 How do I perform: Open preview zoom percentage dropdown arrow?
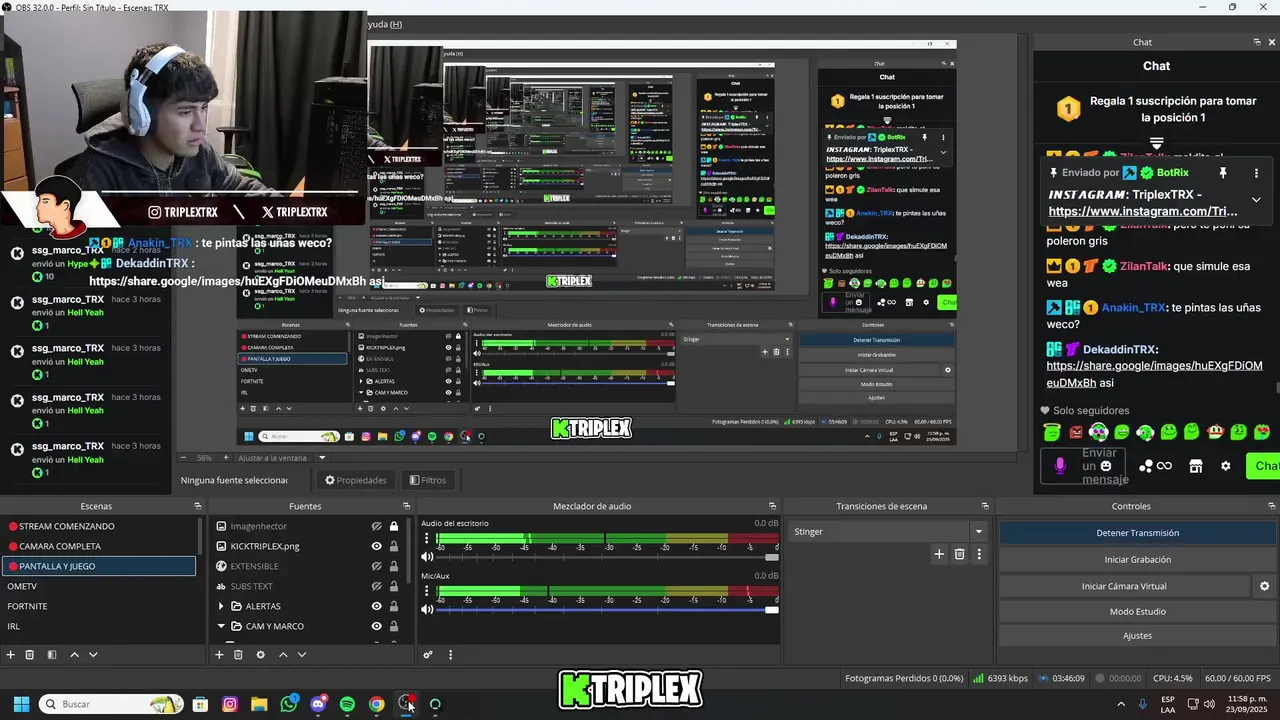(322, 458)
